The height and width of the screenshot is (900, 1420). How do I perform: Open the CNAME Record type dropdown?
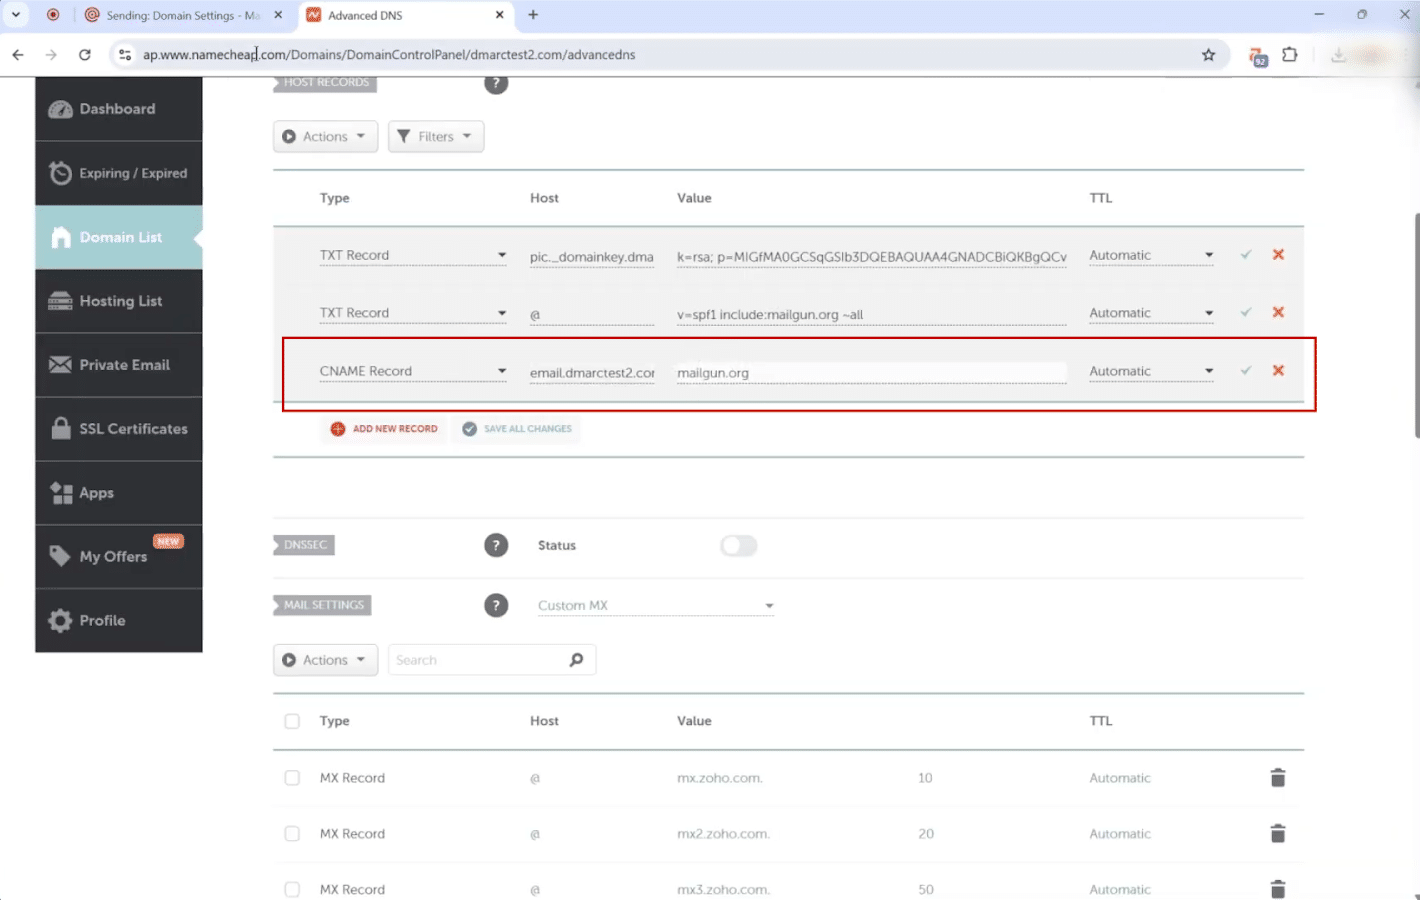coord(412,371)
